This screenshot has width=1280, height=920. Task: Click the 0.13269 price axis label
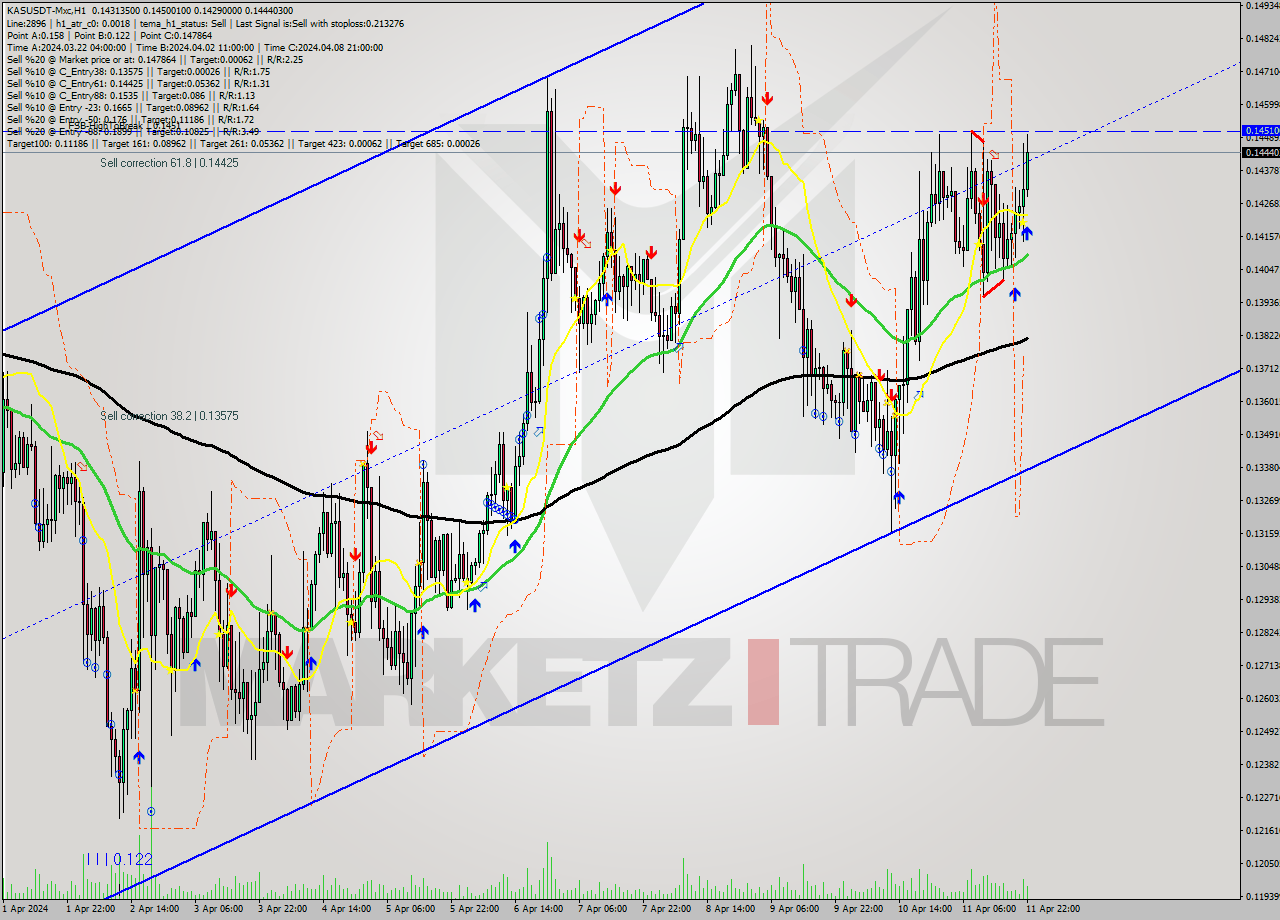tap(1261, 501)
